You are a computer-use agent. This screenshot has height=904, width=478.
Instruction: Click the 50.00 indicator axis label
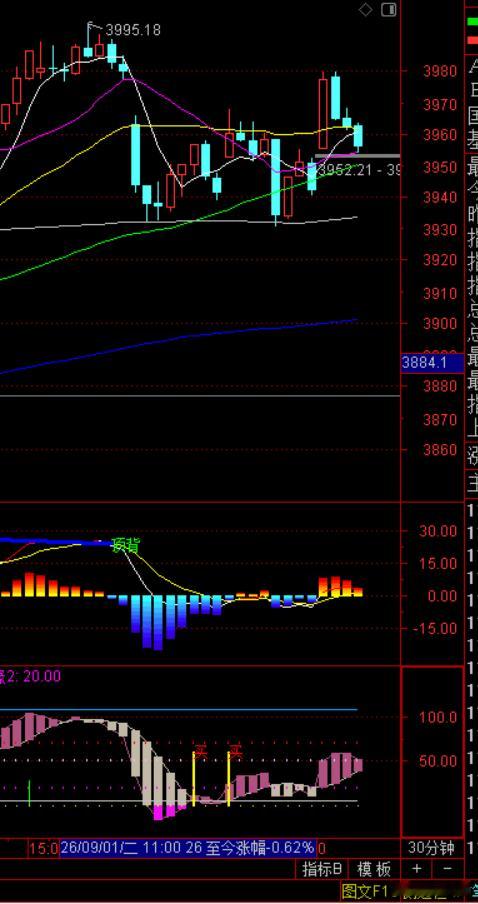pos(438,761)
